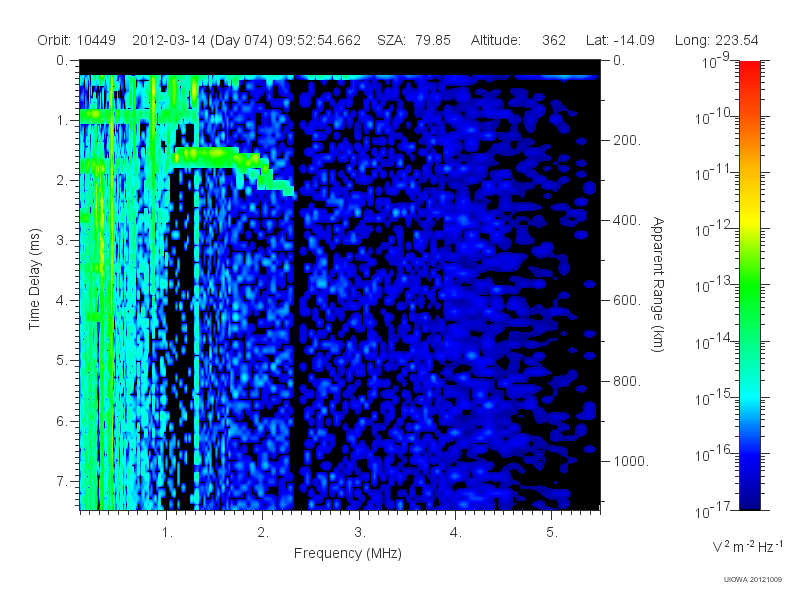Image resolution: width=800 pixels, height=600 pixels.
Task: Click the Time Delay (ms) axis label
Action: [x=34, y=279]
